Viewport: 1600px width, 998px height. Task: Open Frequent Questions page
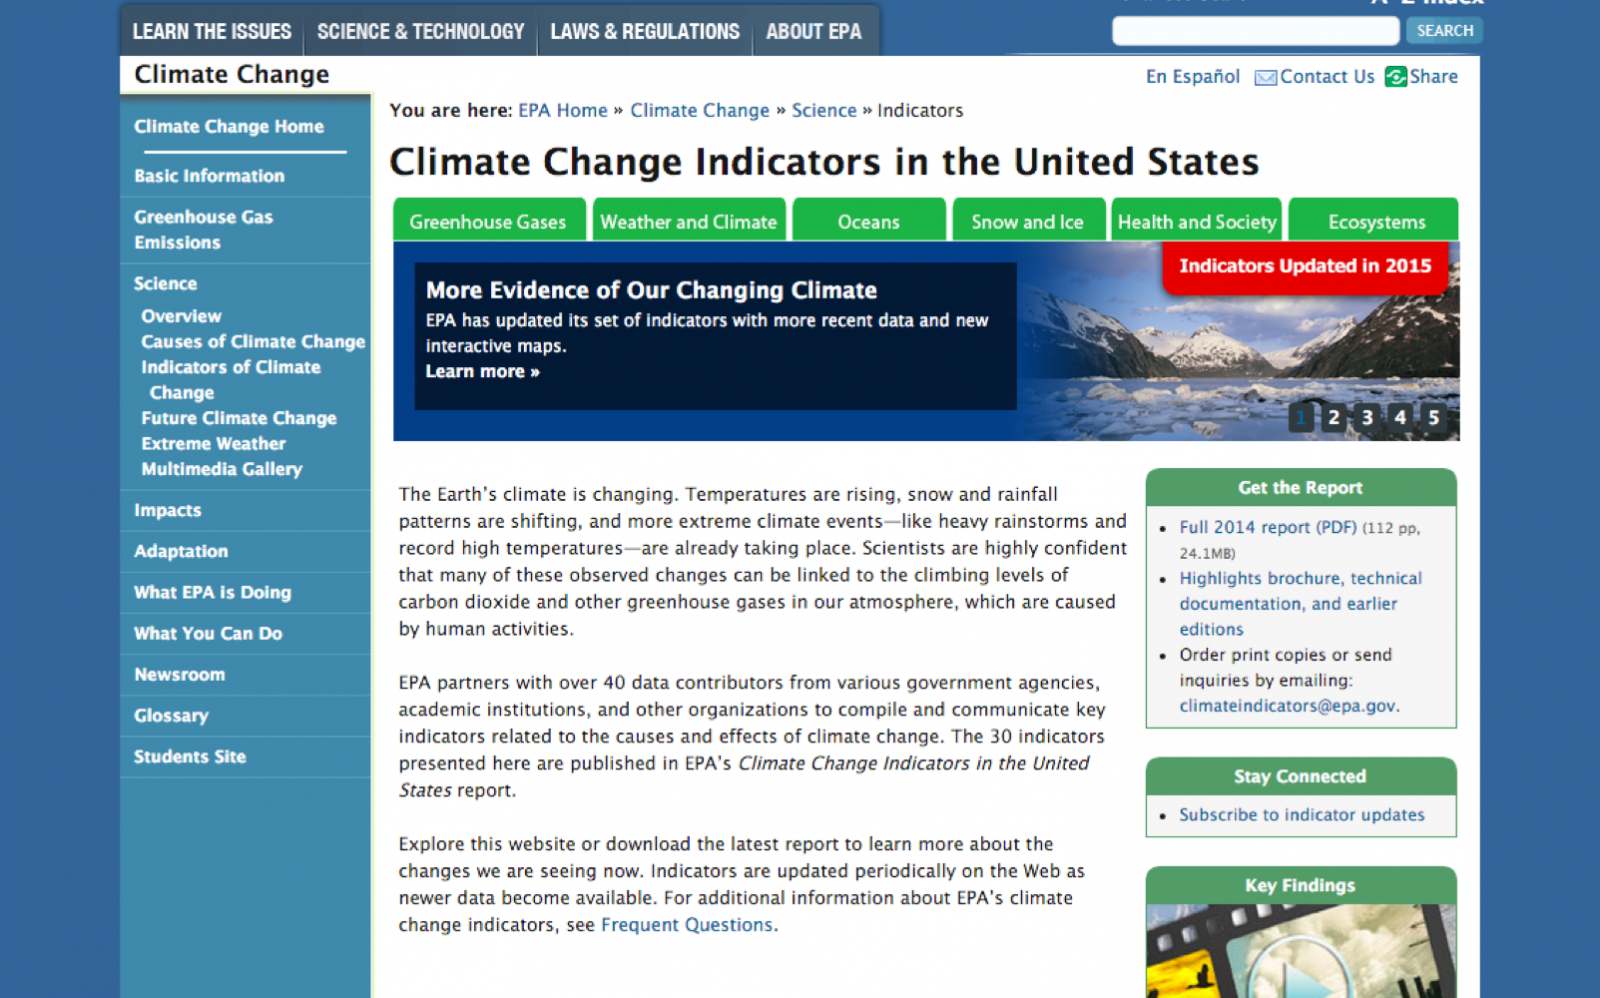(x=687, y=925)
